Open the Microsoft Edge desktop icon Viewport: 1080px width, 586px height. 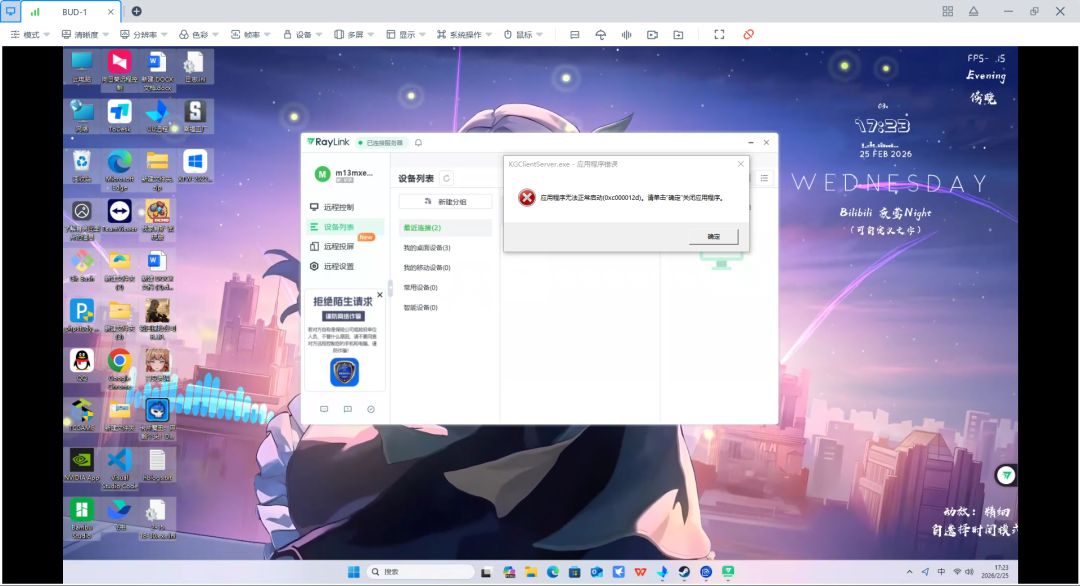click(119, 169)
